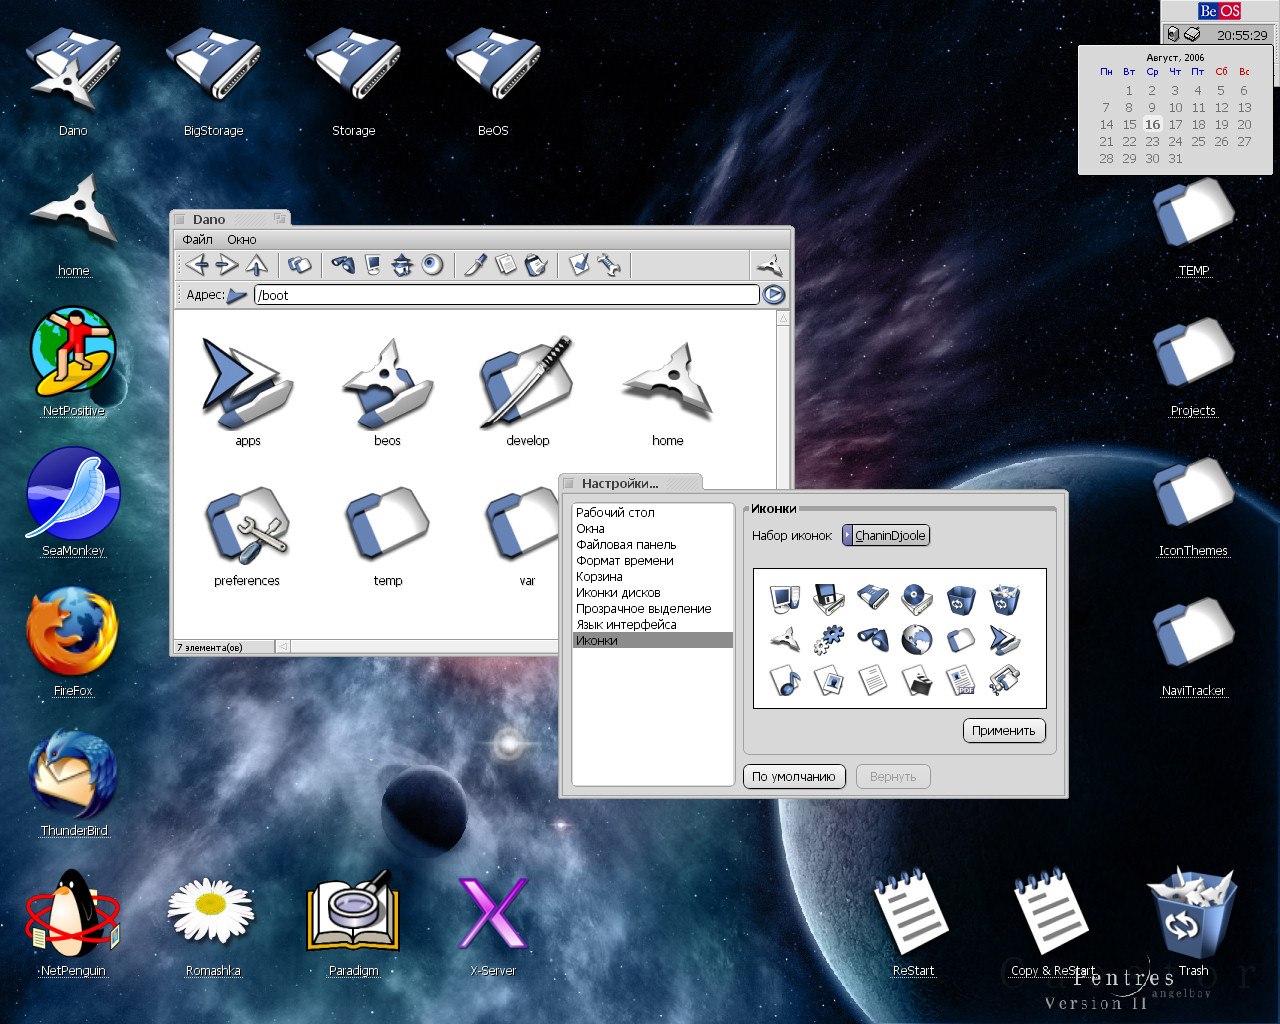Click the paste clipboard icon in Dano toolbar
Image resolution: width=1280 pixels, height=1024 pixels.
(x=535, y=265)
